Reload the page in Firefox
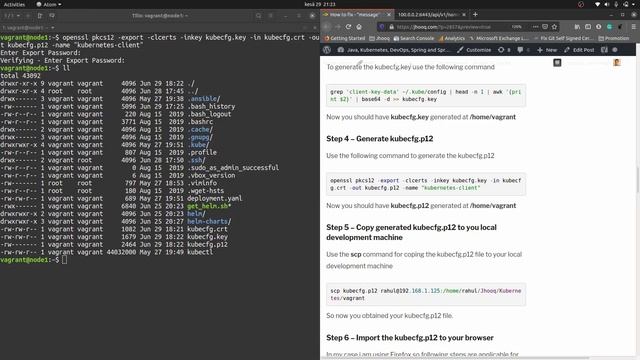This screenshot has width=640, height=360. pyautogui.click(x=348, y=27)
